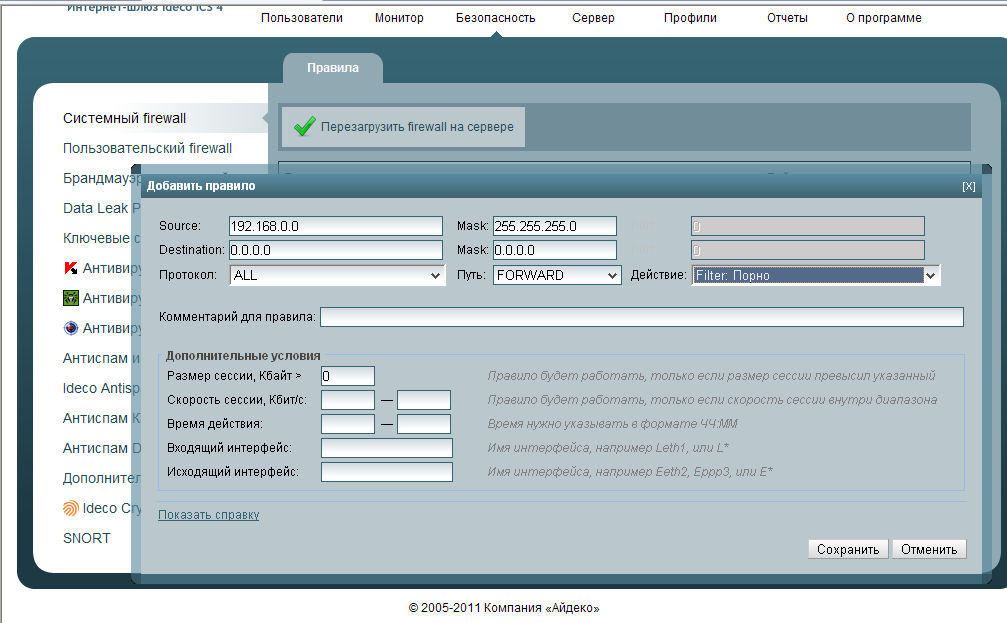Click the blue-red antivirus icon in sidebar

(x=71, y=328)
